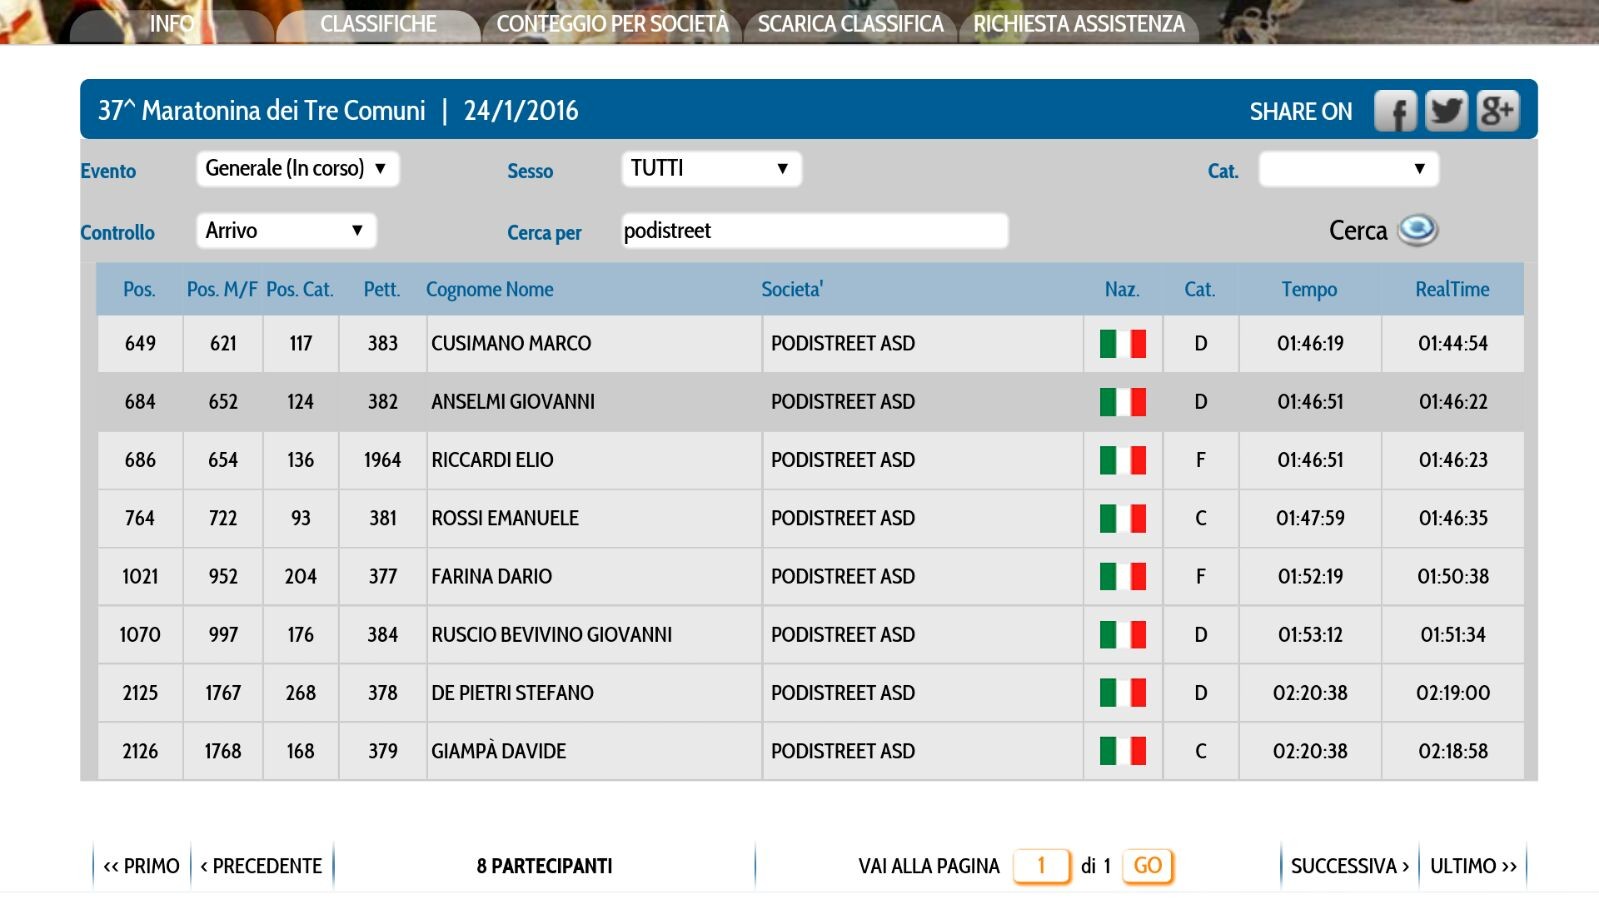Click the page number input box
This screenshot has width=1599, height=899.
tap(1041, 866)
